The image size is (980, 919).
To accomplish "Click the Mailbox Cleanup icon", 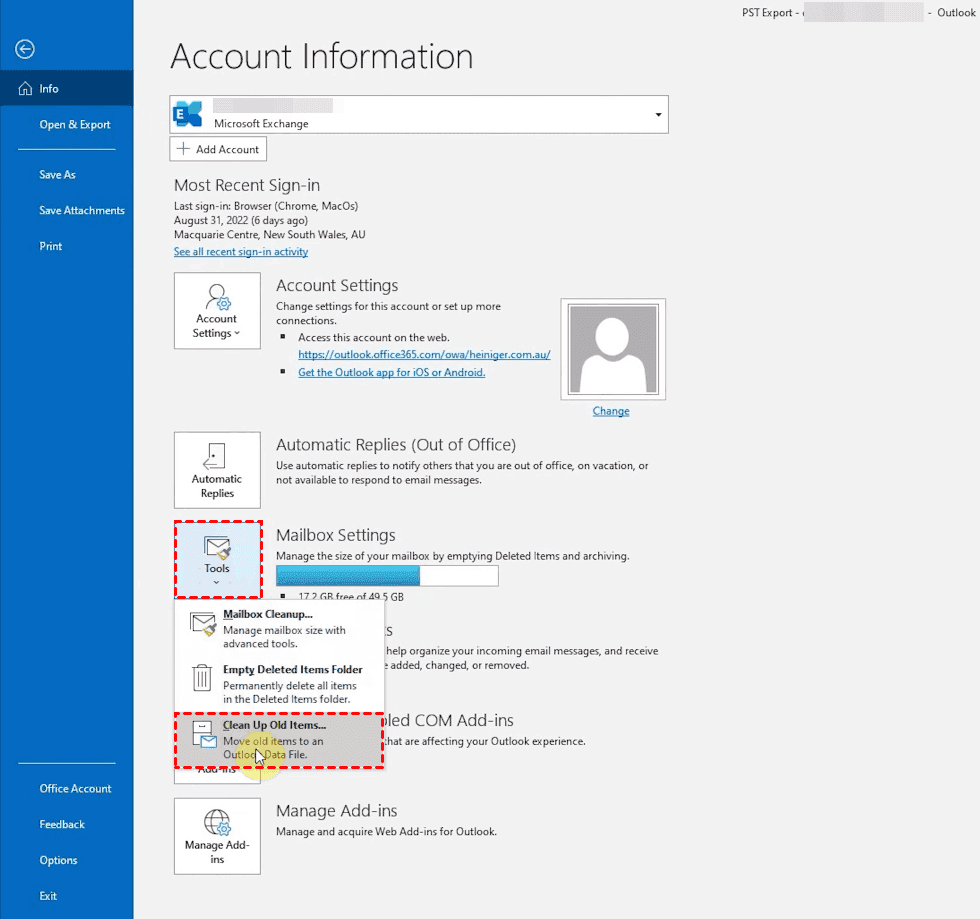I will (203, 624).
